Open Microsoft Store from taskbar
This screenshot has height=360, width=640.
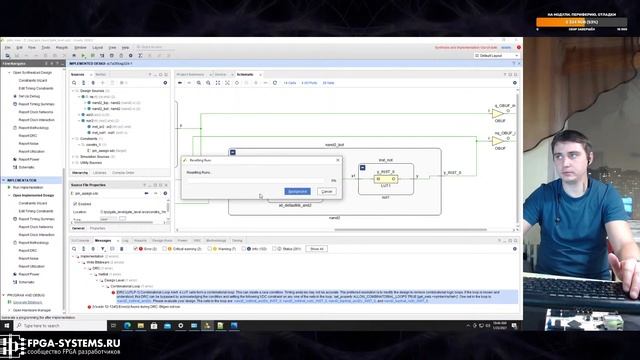[x=154, y=326]
